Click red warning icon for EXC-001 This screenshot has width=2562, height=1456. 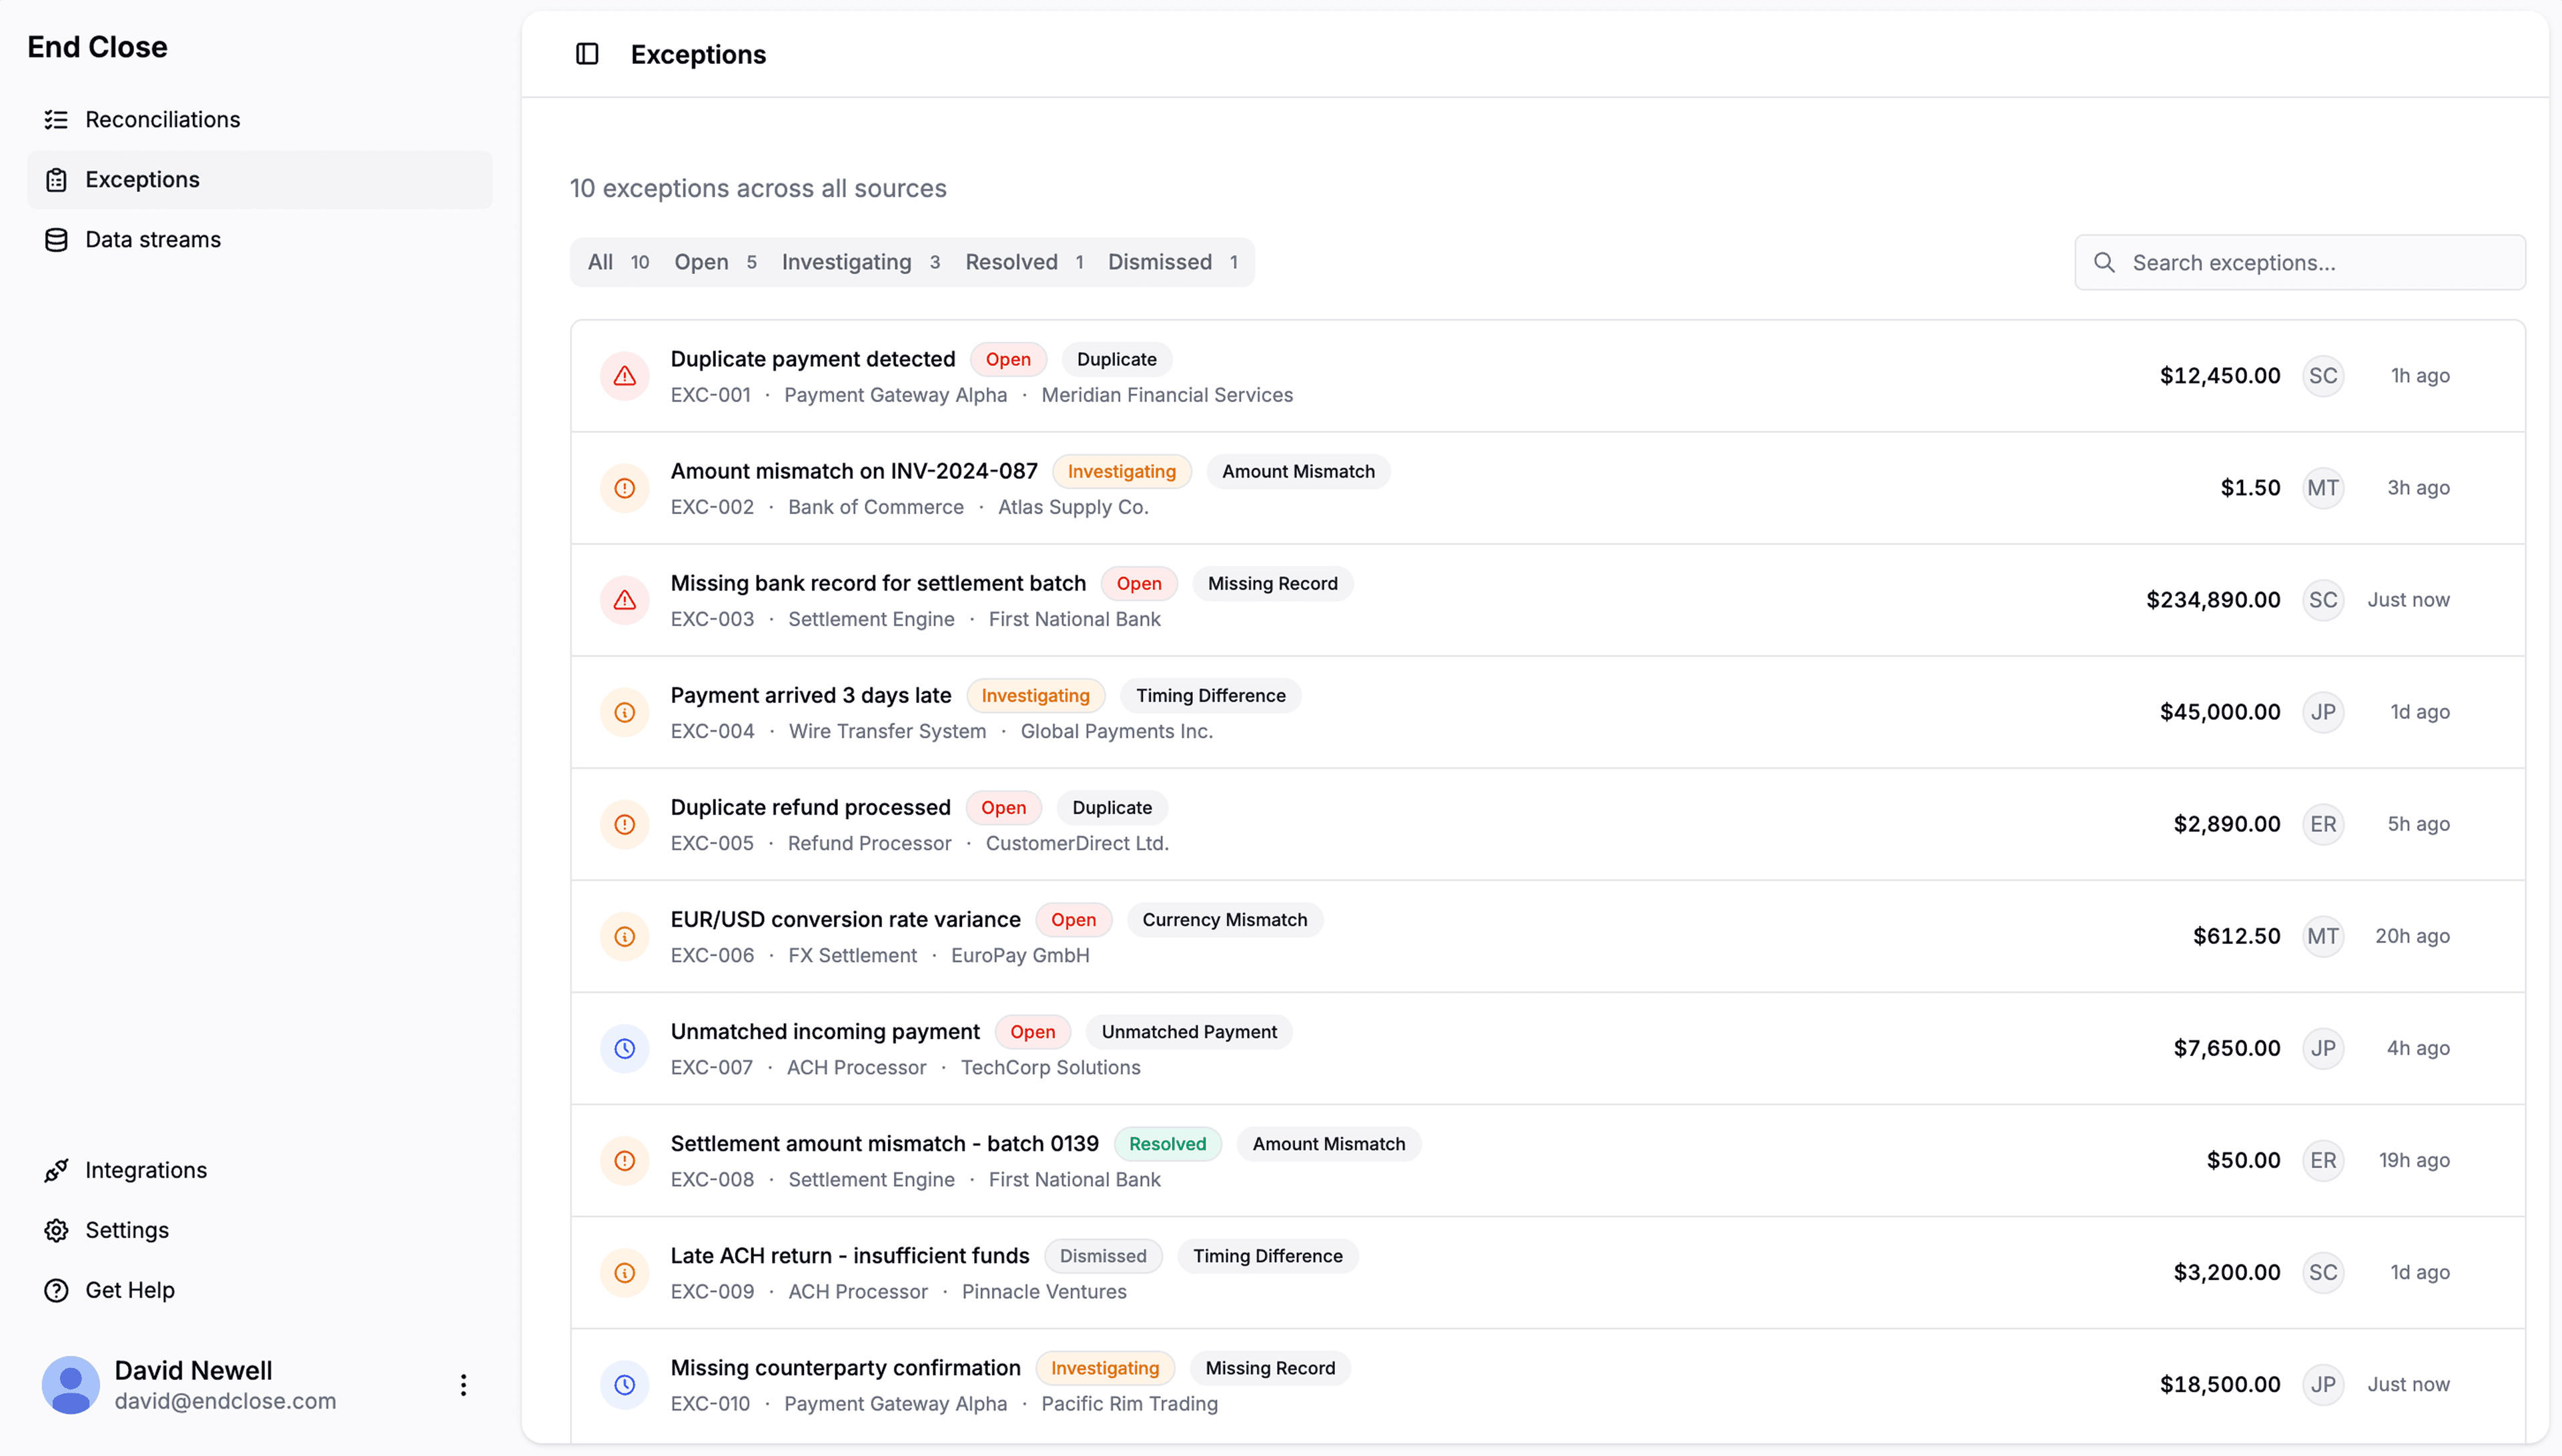coord(625,376)
